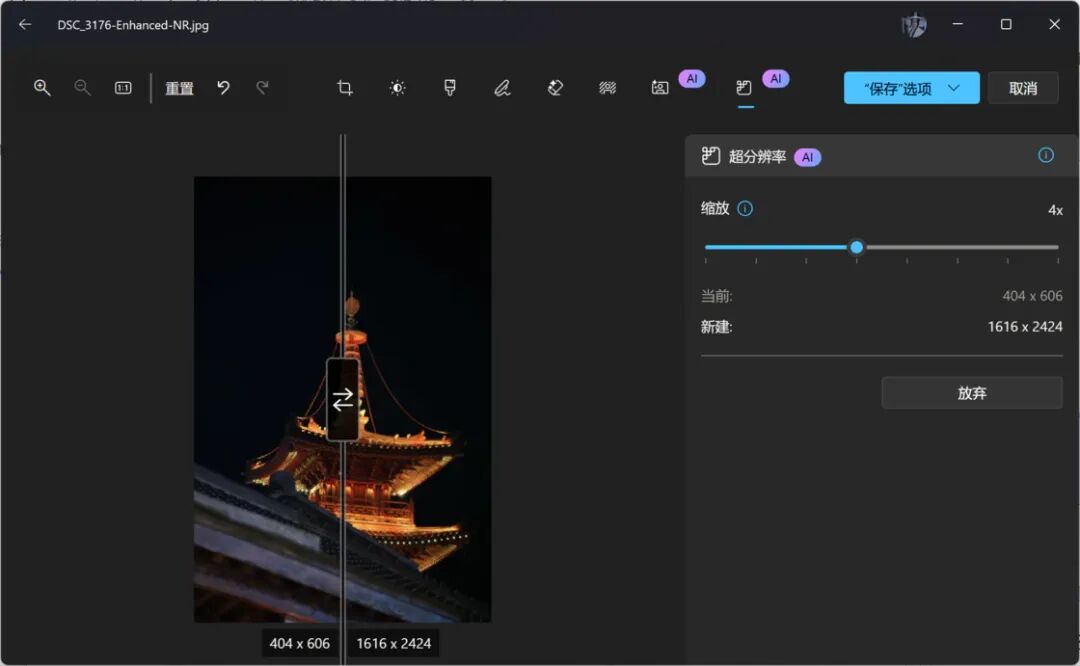Select the erase tool

pyautogui.click(x=555, y=87)
